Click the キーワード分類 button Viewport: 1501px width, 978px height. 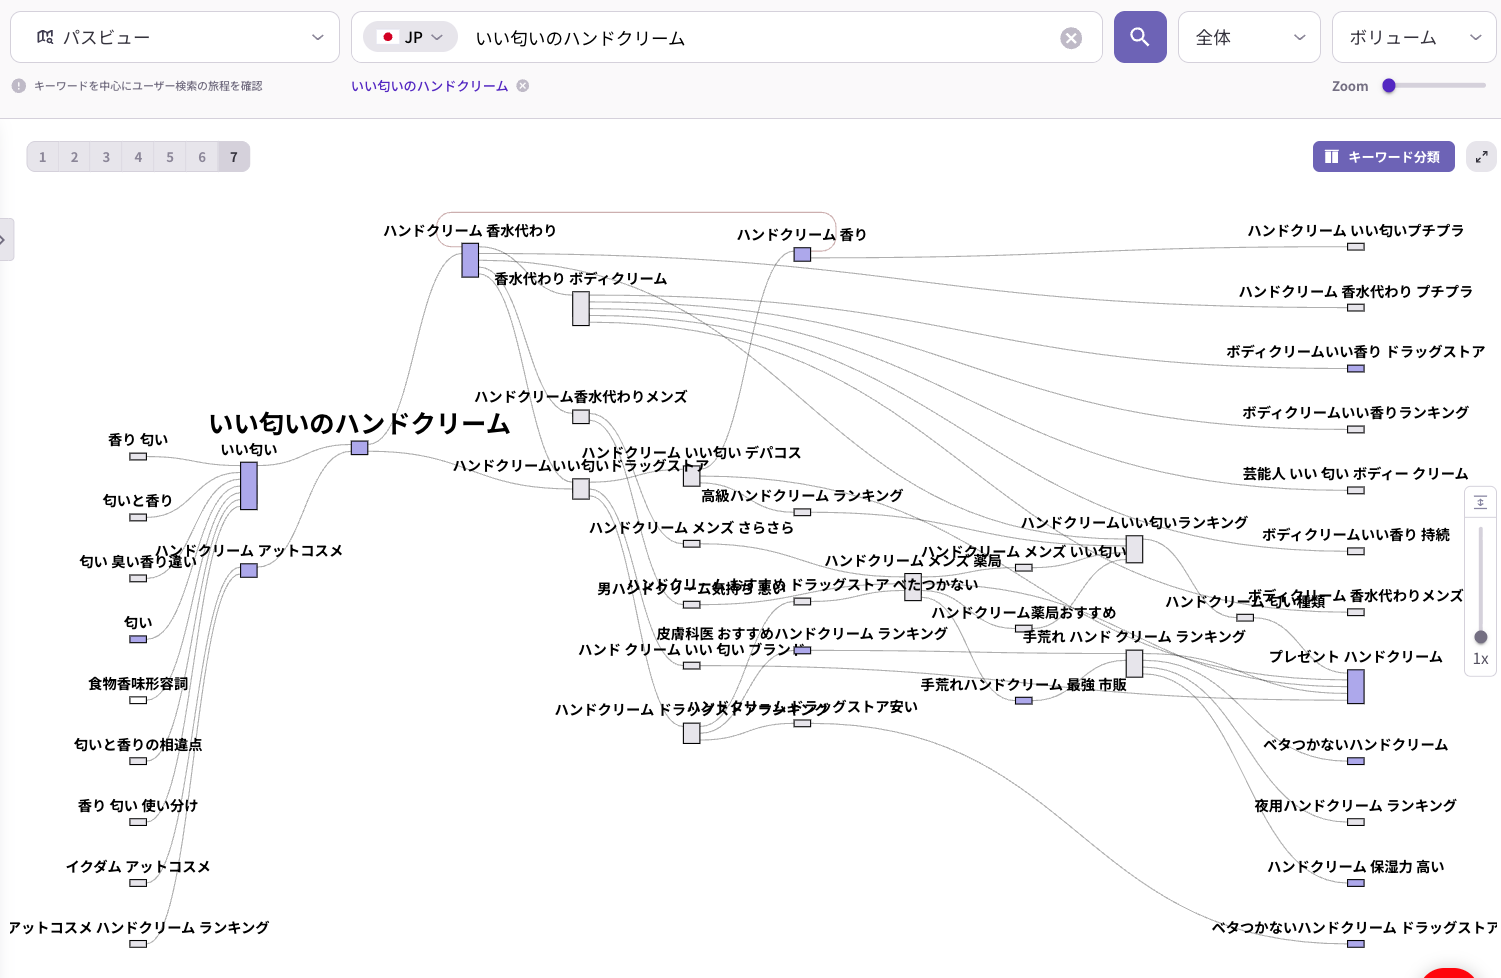click(x=1382, y=156)
